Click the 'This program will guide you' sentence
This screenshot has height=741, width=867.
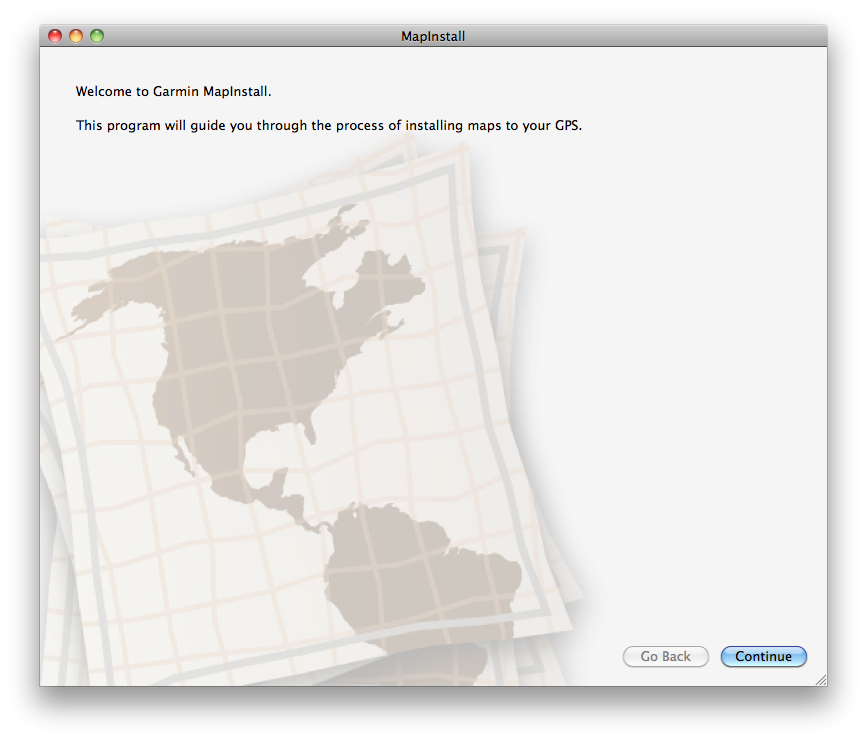click(329, 126)
